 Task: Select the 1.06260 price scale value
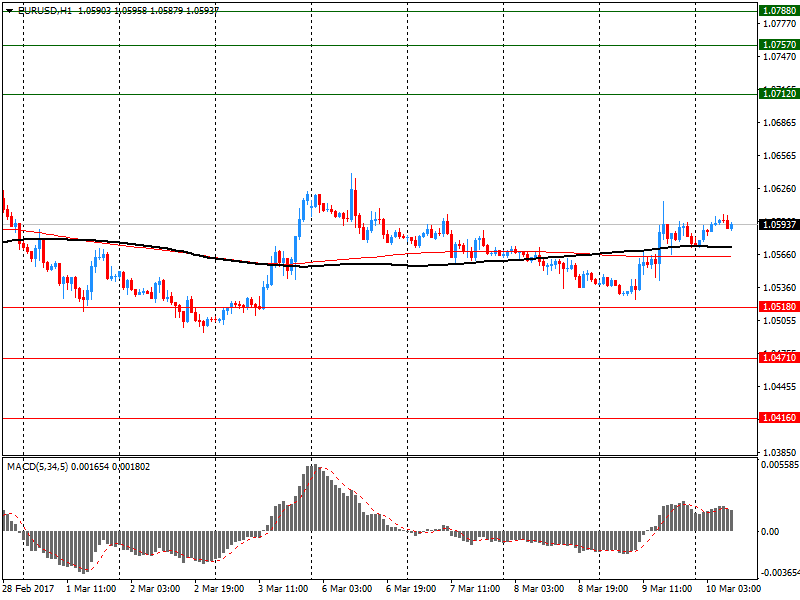click(x=780, y=189)
